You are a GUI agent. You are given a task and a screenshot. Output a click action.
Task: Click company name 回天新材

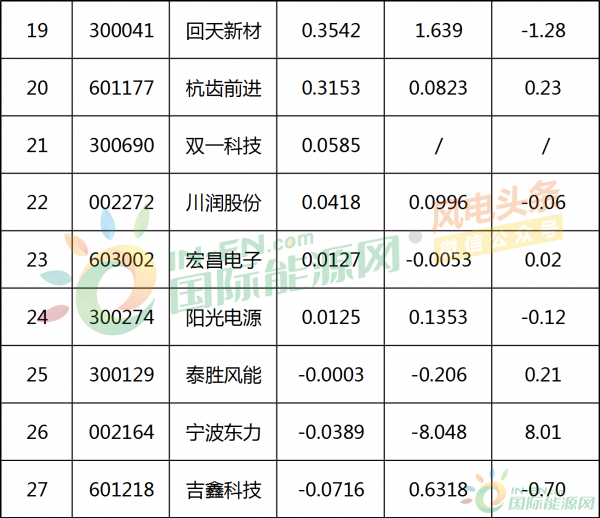click(223, 31)
